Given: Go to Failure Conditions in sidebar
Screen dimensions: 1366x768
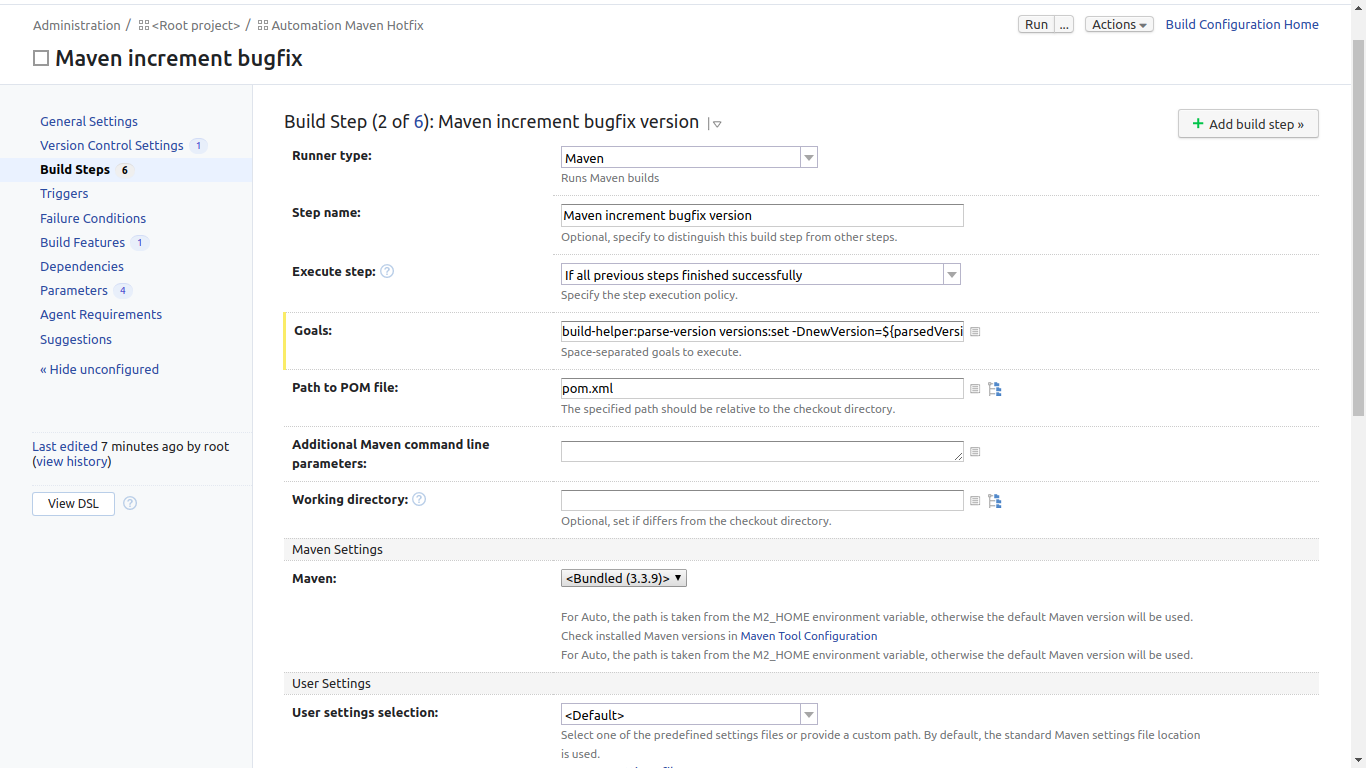Looking at the screenshot, I should click(93, 218).
